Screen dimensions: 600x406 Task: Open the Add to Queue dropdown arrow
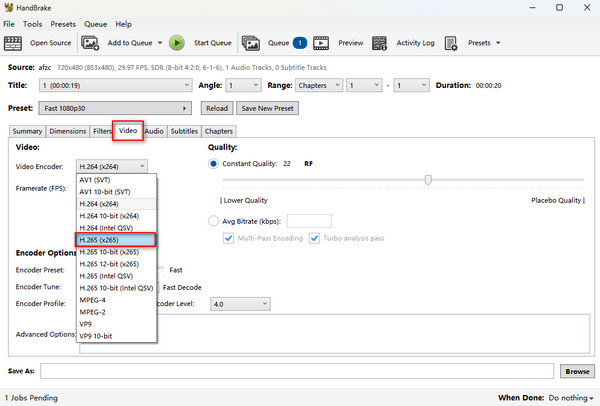(160, 43)
